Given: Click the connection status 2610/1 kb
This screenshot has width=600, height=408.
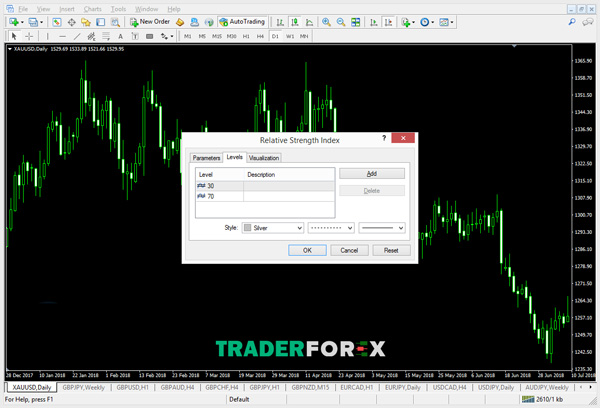Looking at the screenshot, I should [x=543, y=399].
